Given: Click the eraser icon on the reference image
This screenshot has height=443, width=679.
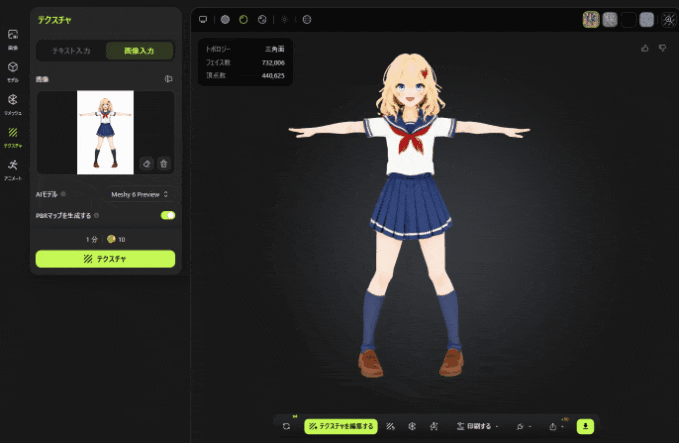Looking at the screenshot, I should [146, 163].
